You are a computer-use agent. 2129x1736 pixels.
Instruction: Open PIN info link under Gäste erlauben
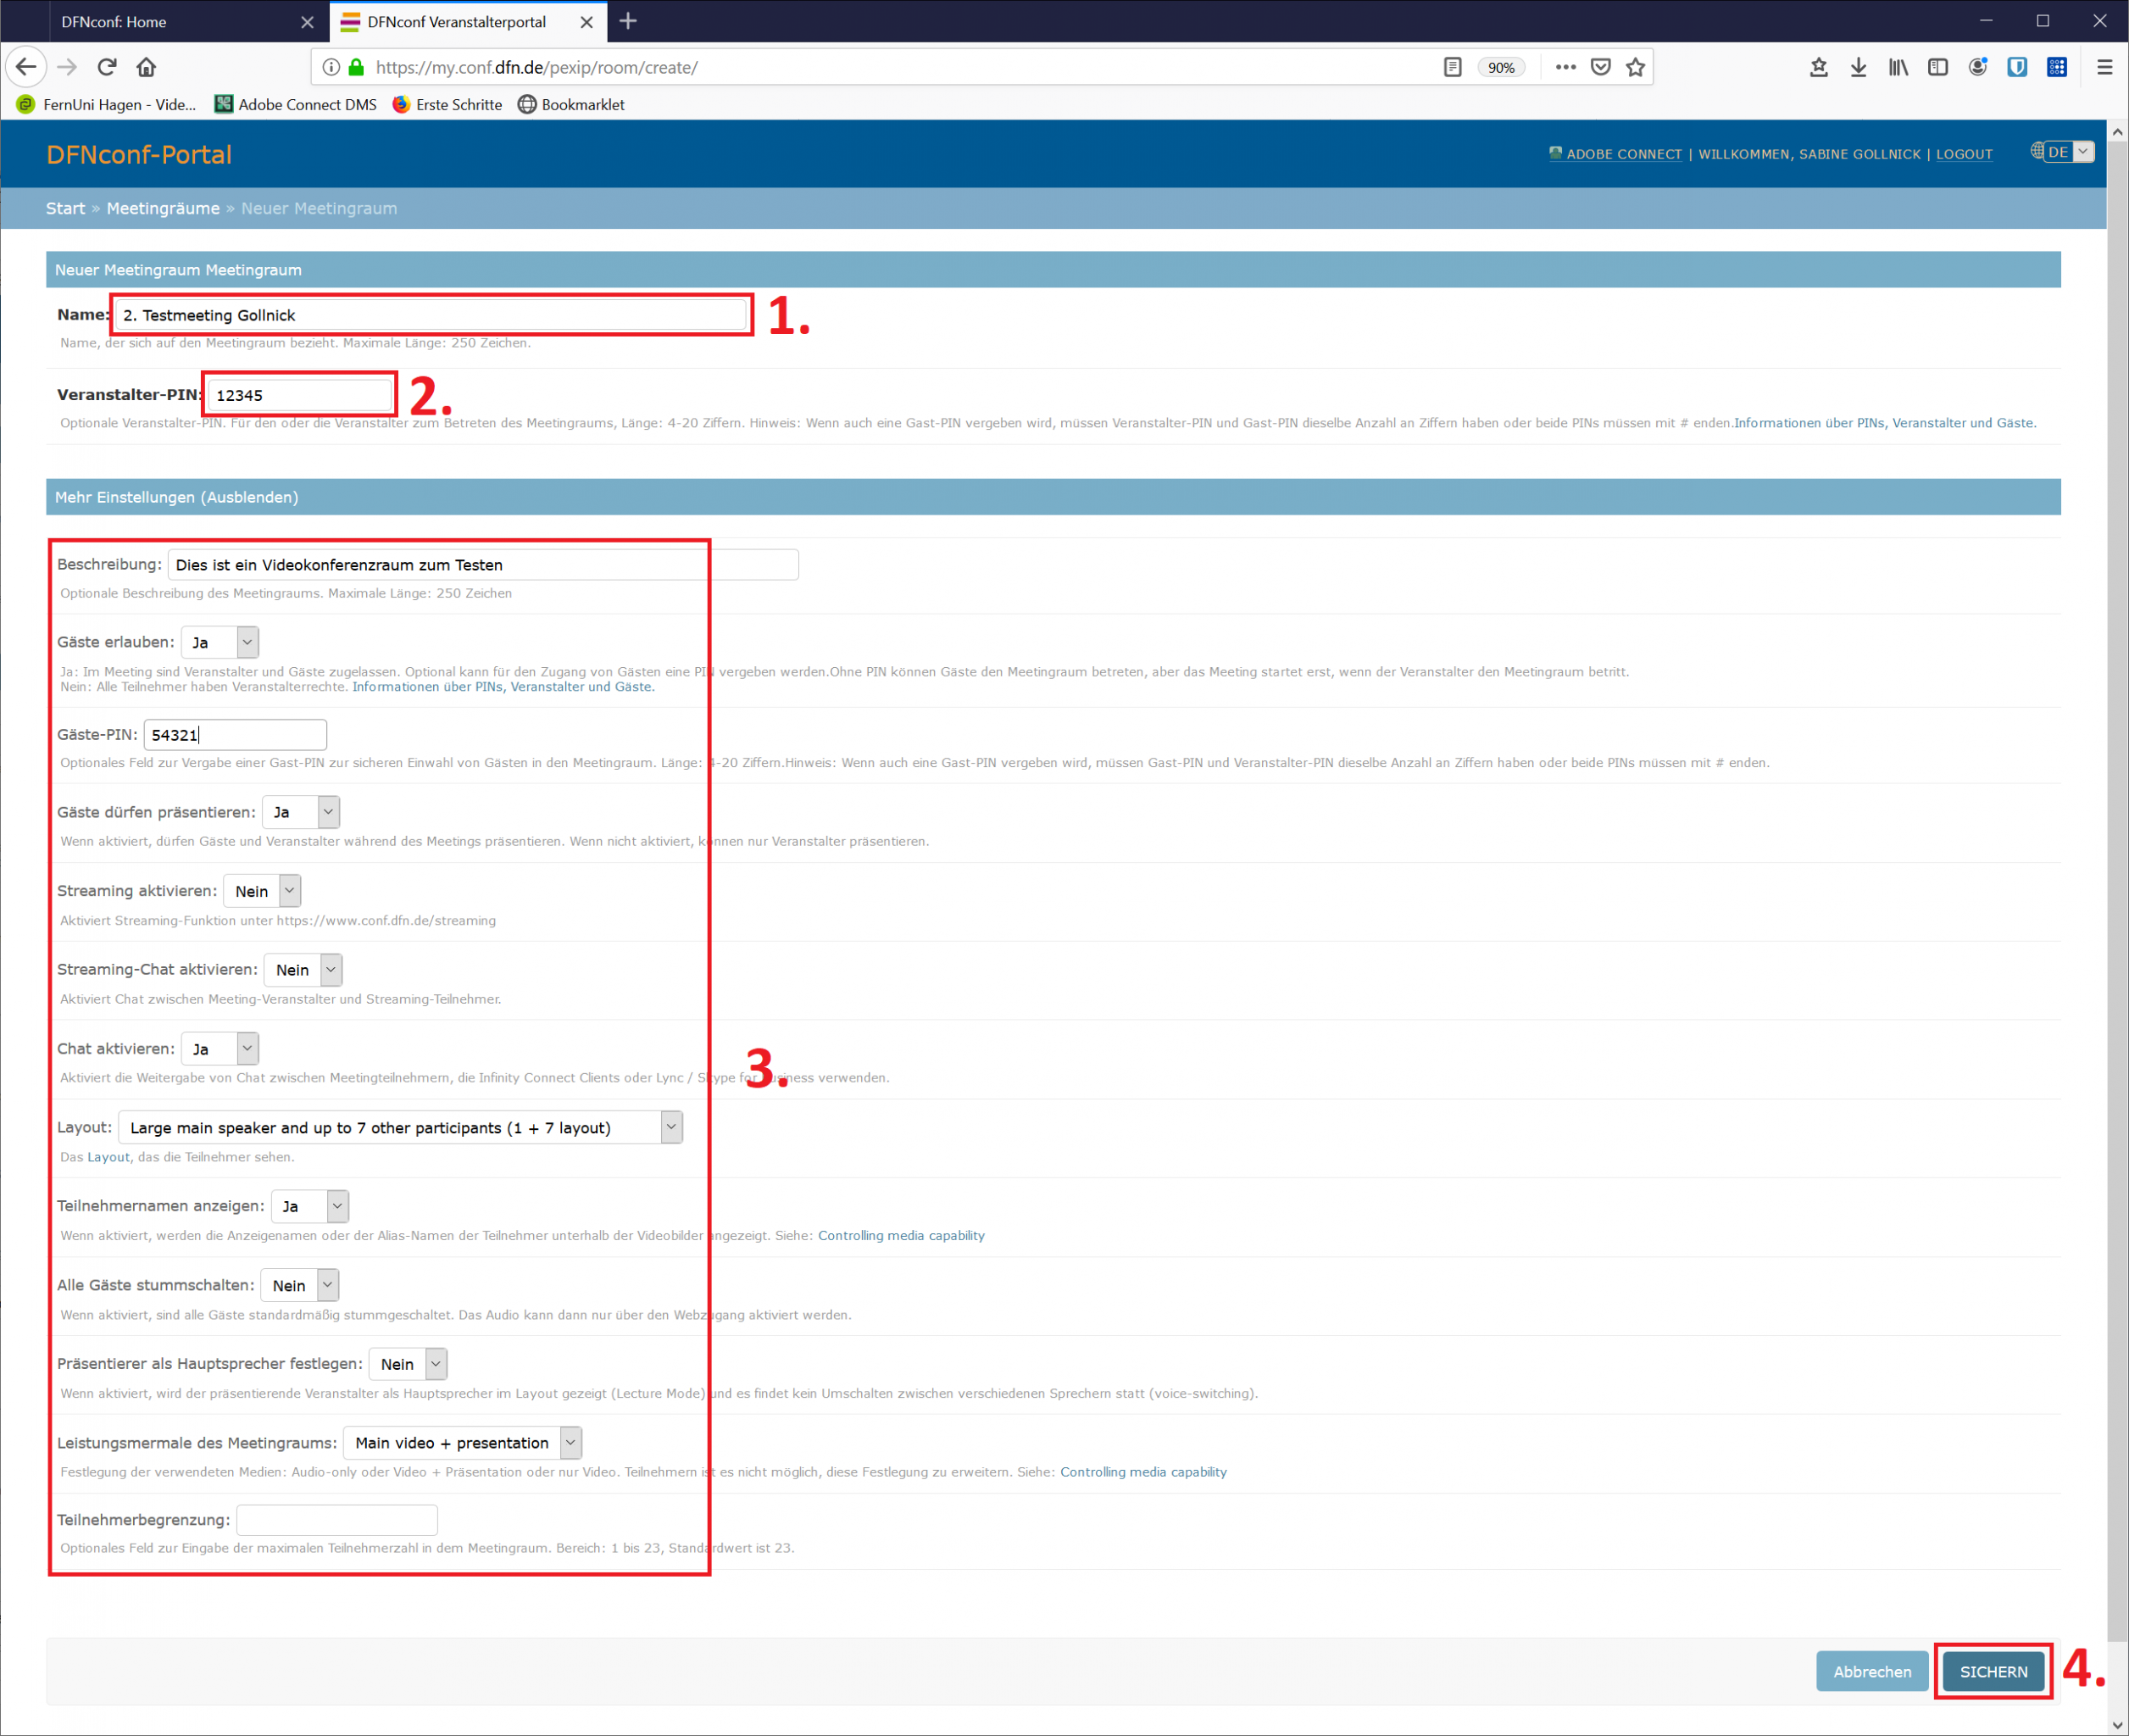503,687
